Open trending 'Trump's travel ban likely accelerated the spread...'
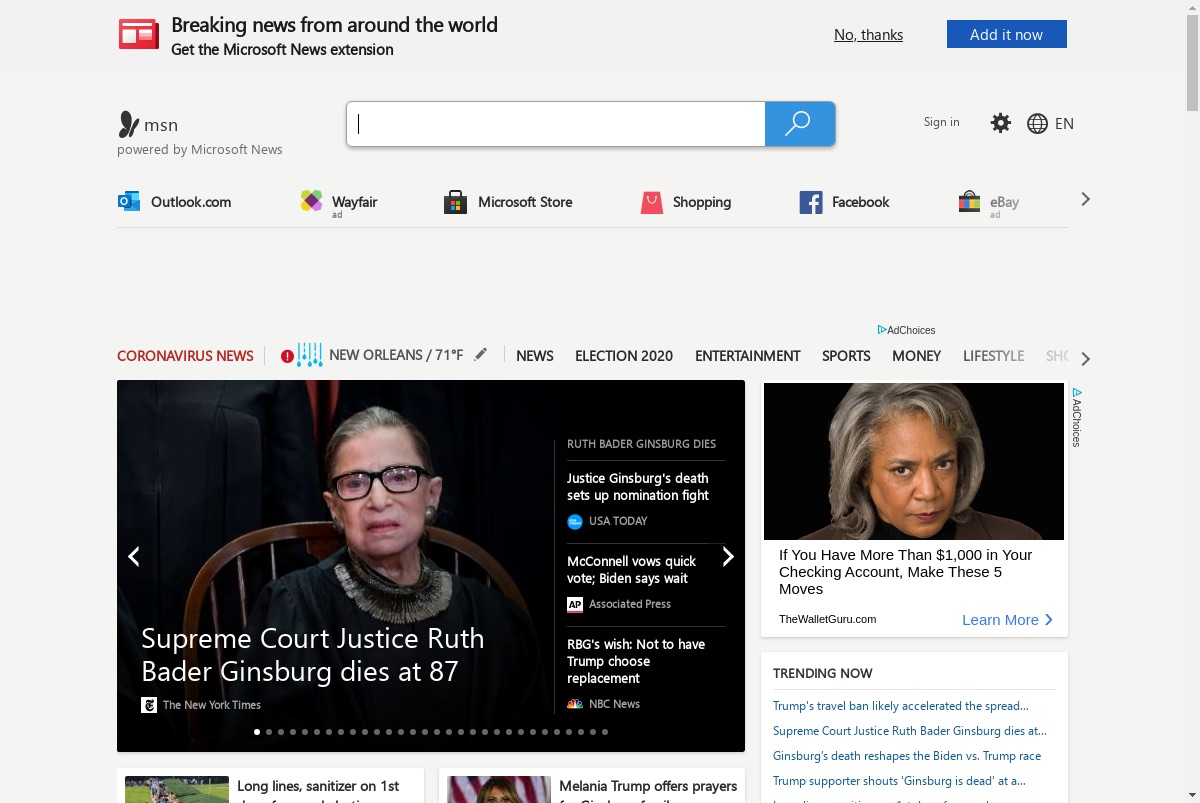 point(901,706)
